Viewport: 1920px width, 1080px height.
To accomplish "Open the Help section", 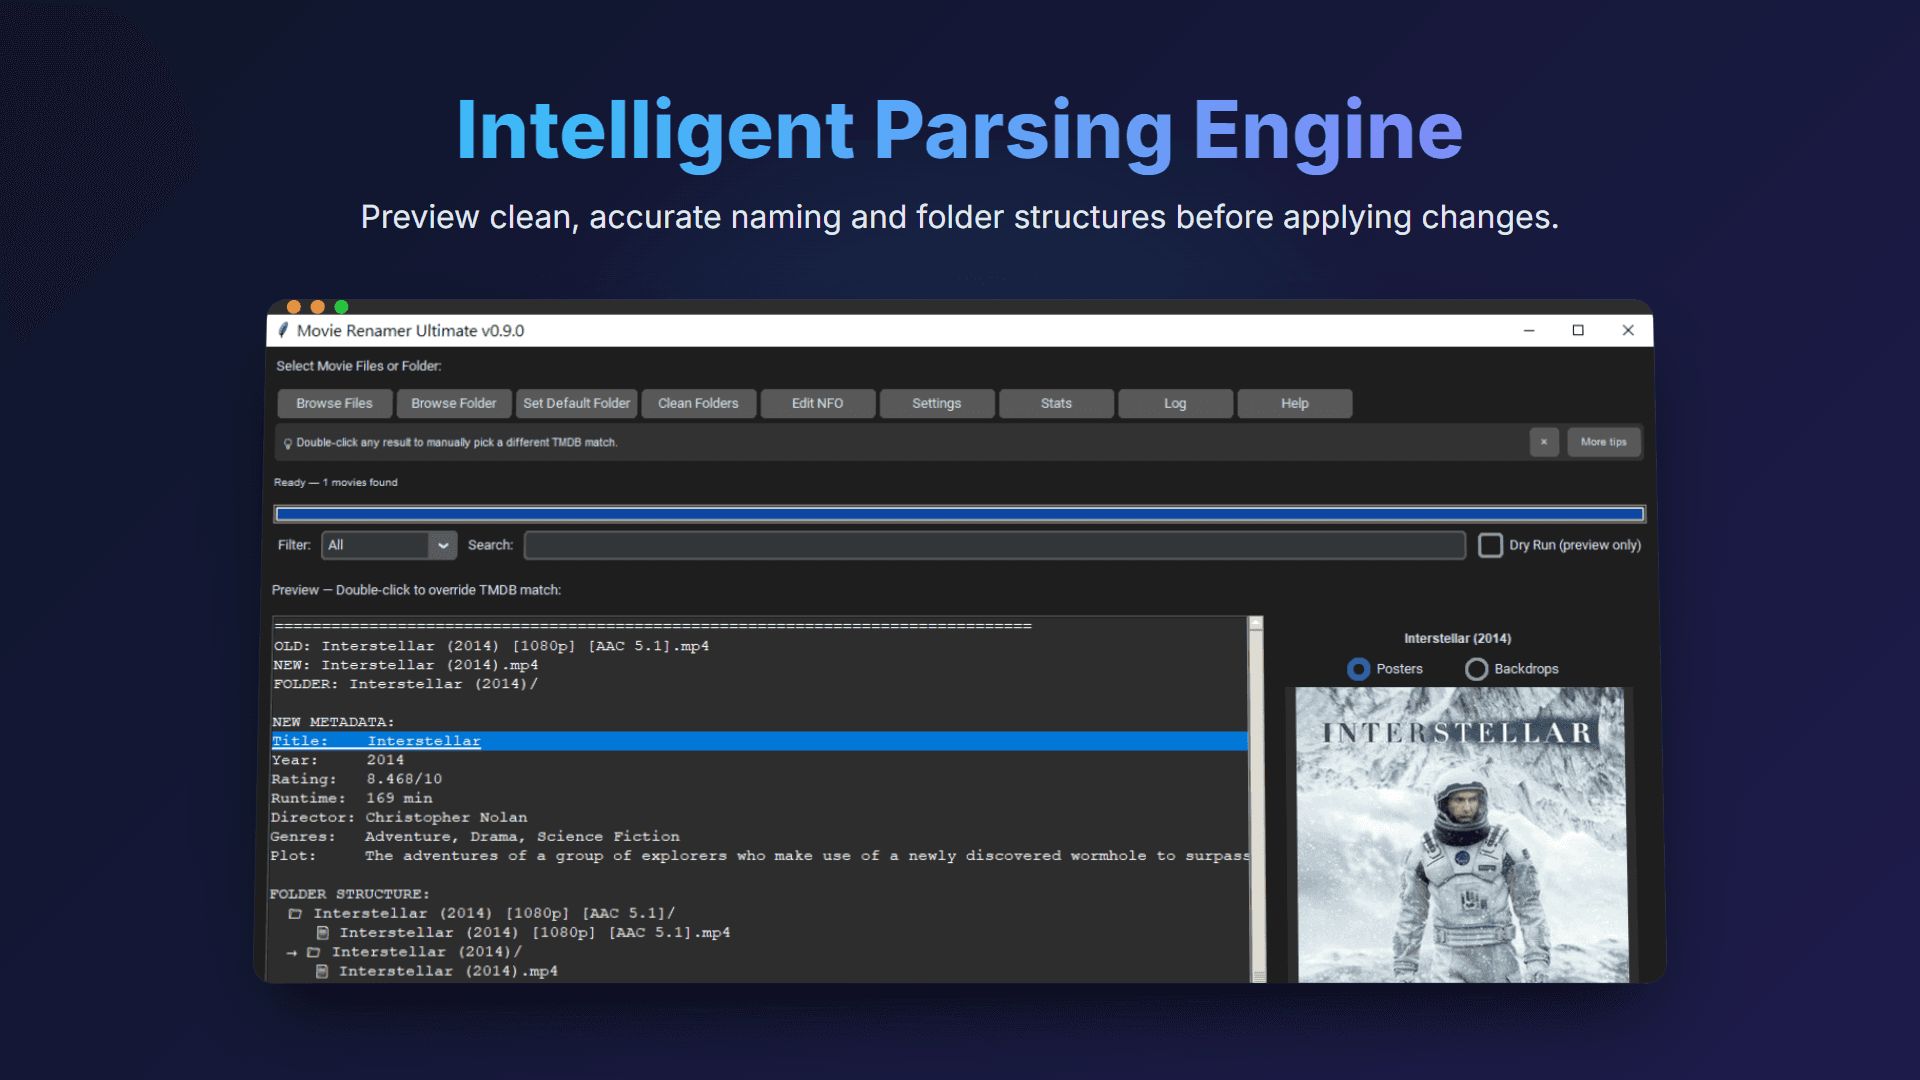I will pyautogui.click(x=1294, y=403).
